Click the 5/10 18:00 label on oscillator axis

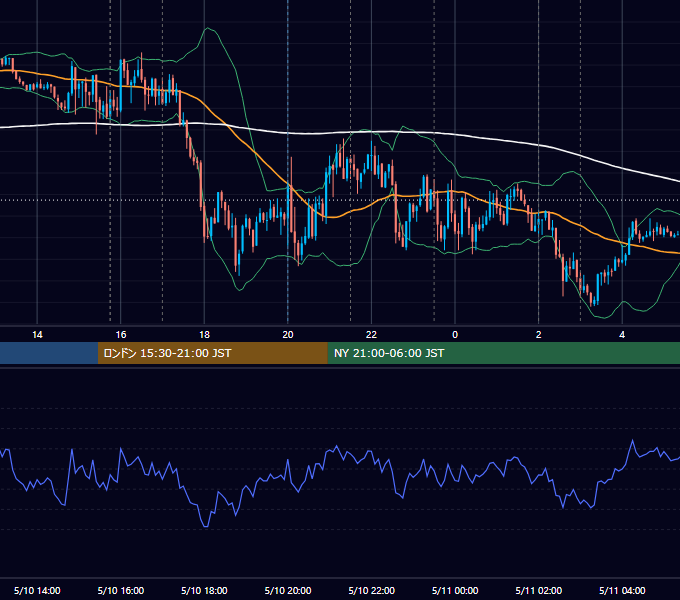204,590
